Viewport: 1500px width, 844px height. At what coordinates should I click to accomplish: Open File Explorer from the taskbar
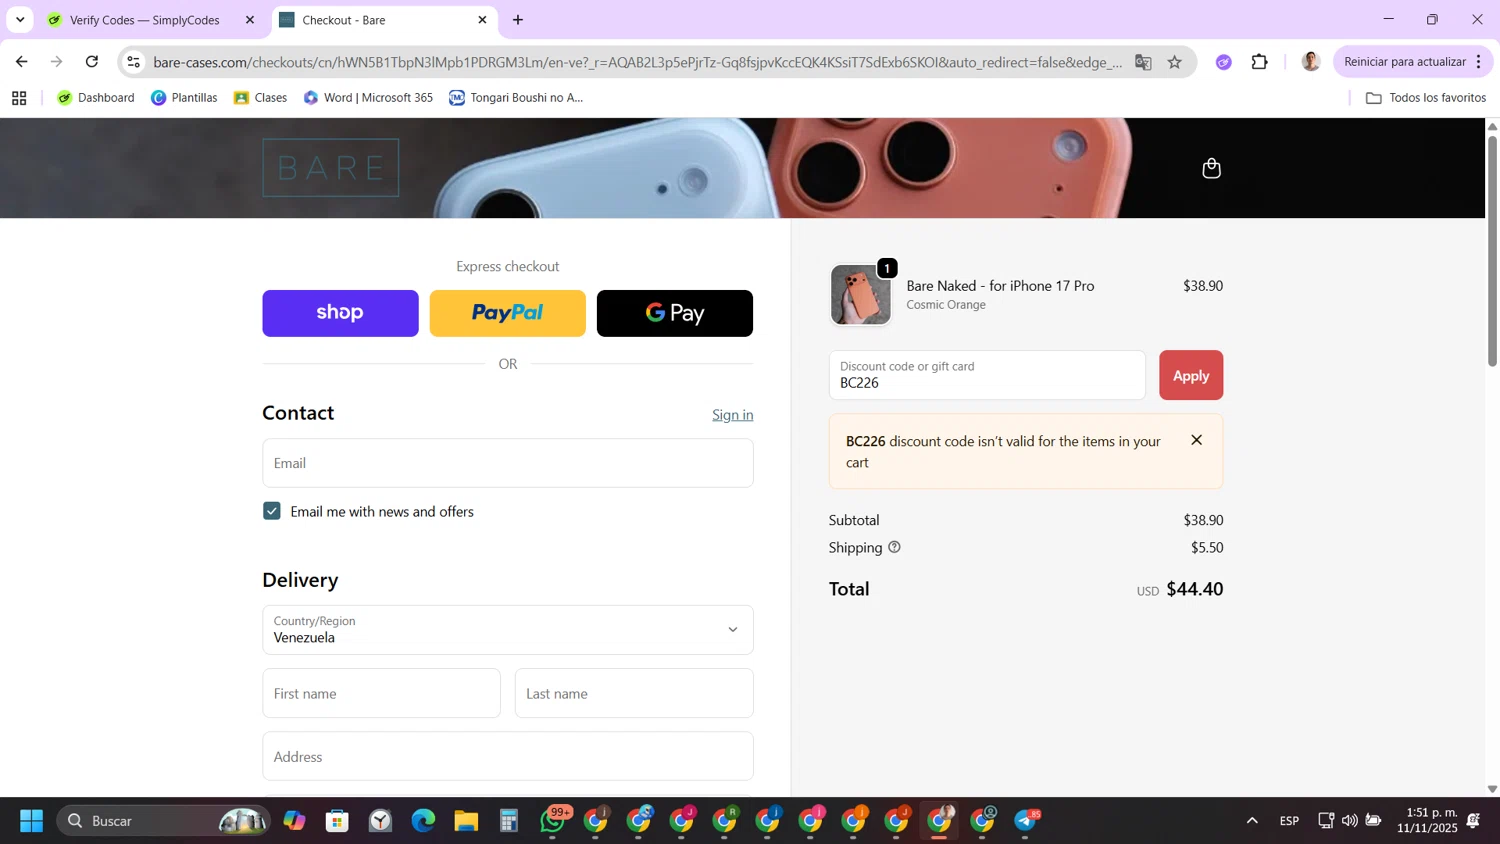[466, 821]
